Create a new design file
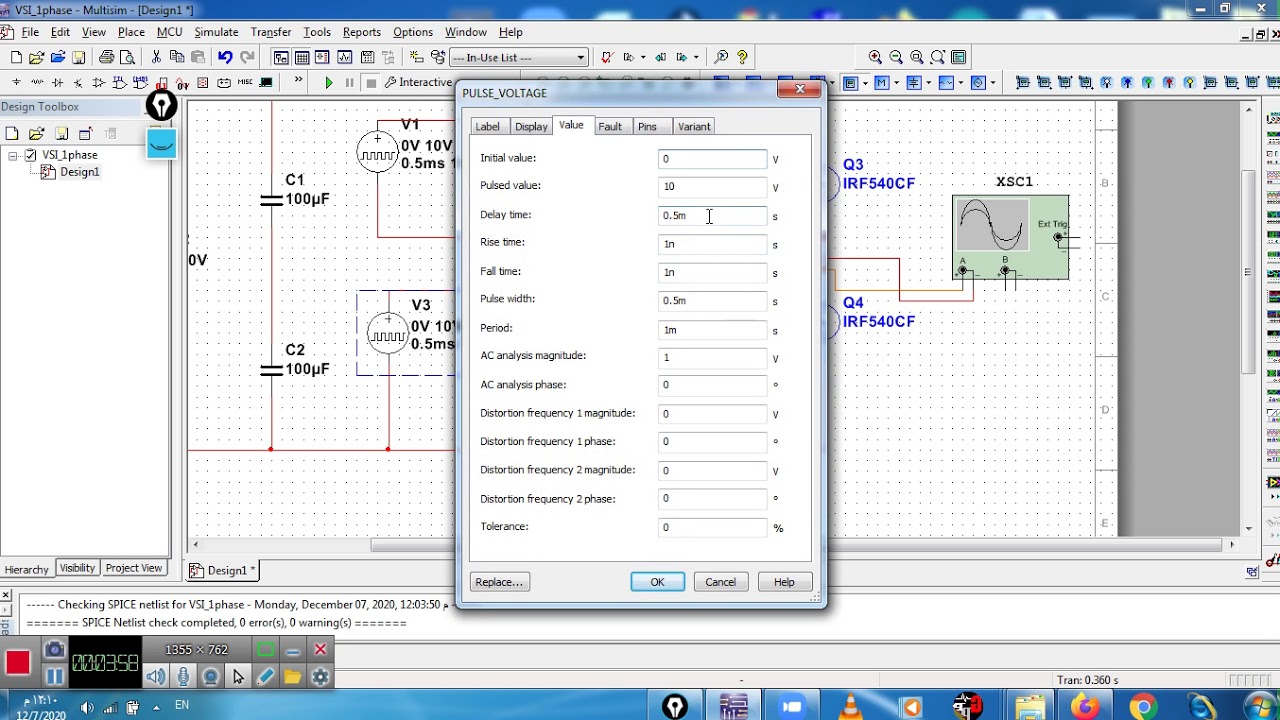The width and height of the screenshot is (1280, 720). click(x=16, y=57)
